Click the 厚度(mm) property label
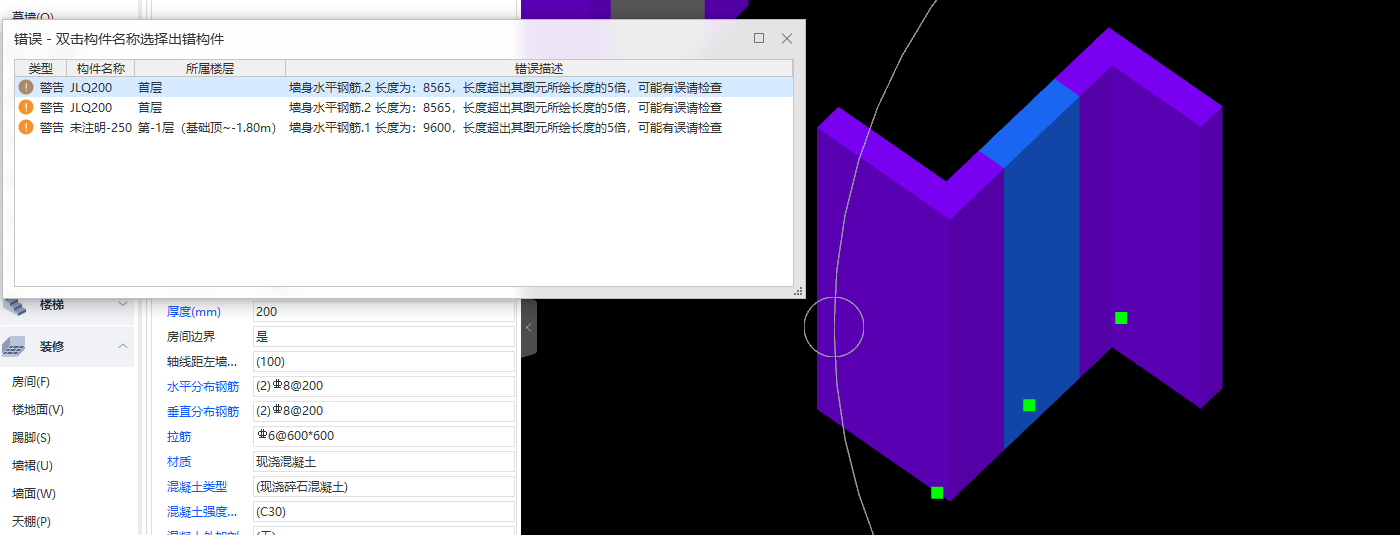Viewport: 1400px width, 535px height. 194,312
